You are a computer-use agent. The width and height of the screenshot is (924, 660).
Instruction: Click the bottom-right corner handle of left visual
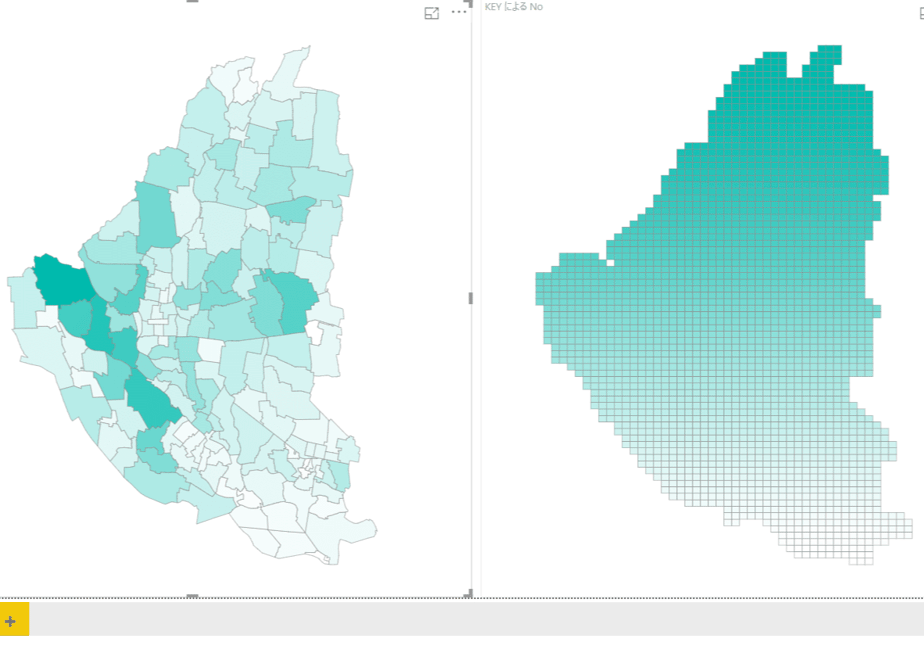468,593
